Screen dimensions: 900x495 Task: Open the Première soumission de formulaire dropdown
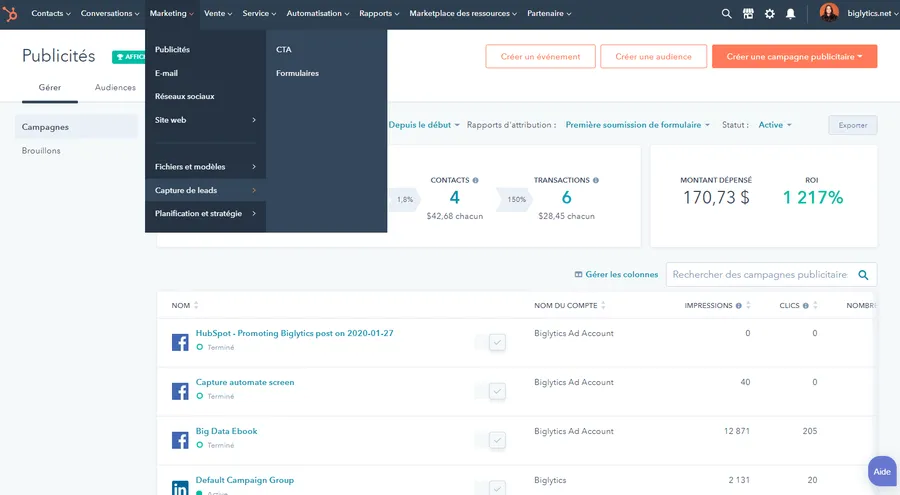click(638, 125)
